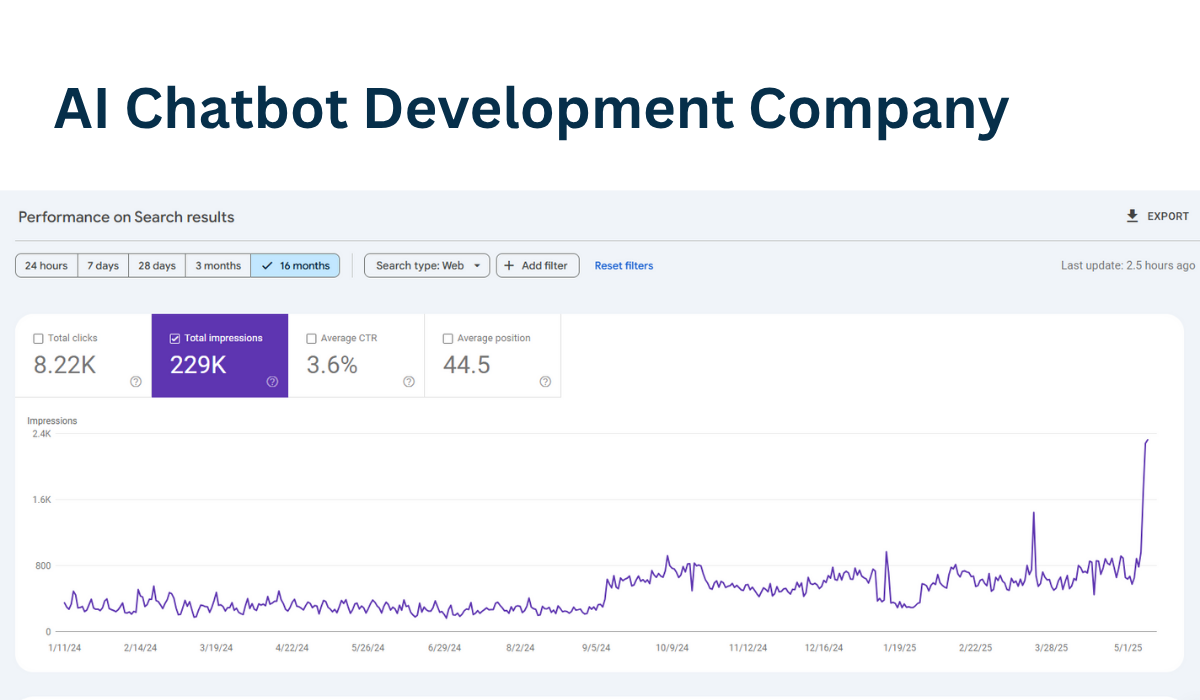This screenshot has width=1200, height=700.
Task: Click the Total impressions question mark icon
Action: click(272, 381)
